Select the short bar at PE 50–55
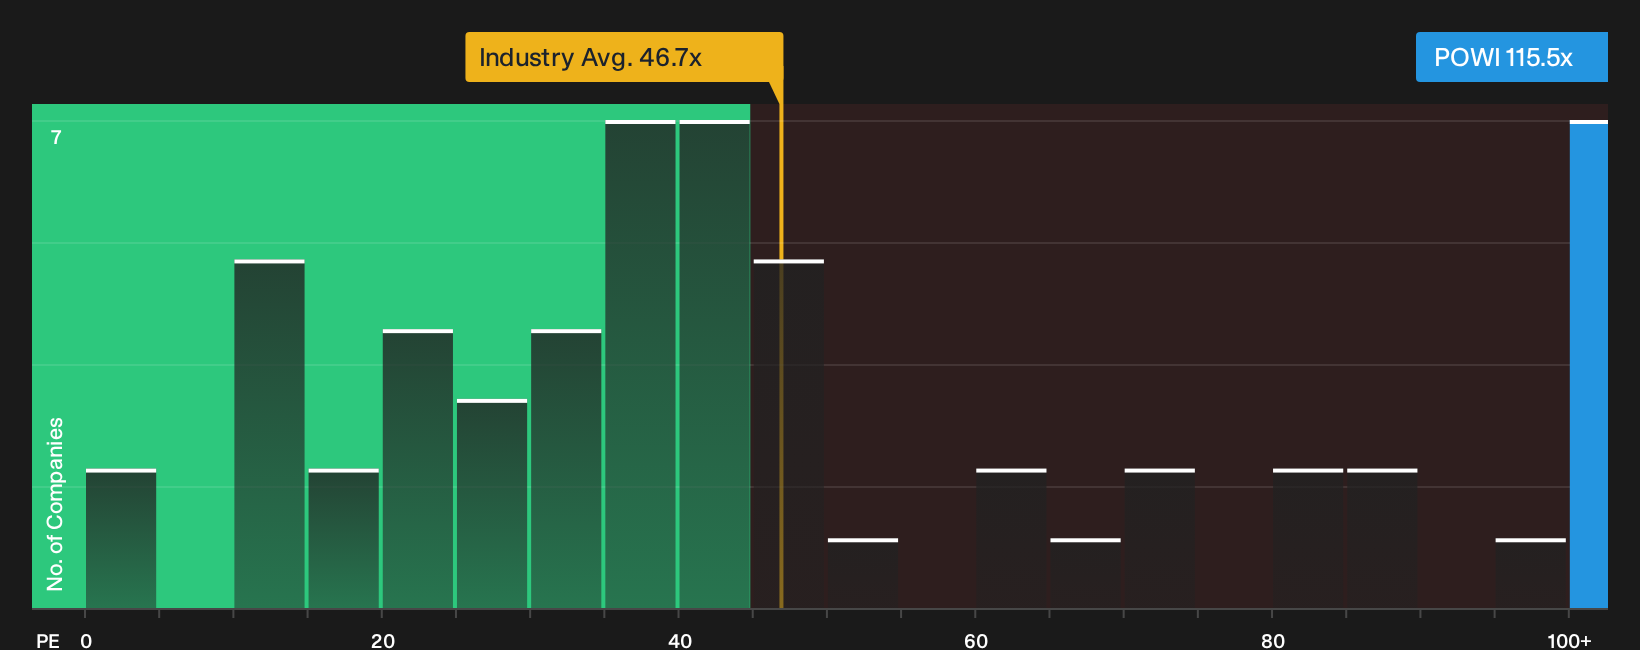The height and width of the screenshot is (650, 1640). [x=863, y=574]
